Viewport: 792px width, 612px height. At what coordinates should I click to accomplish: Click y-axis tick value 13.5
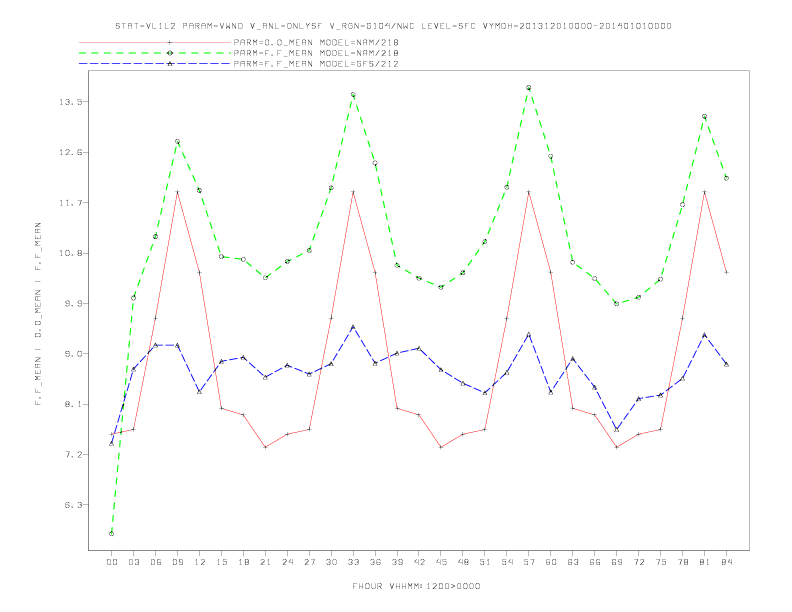coord(71,102)
